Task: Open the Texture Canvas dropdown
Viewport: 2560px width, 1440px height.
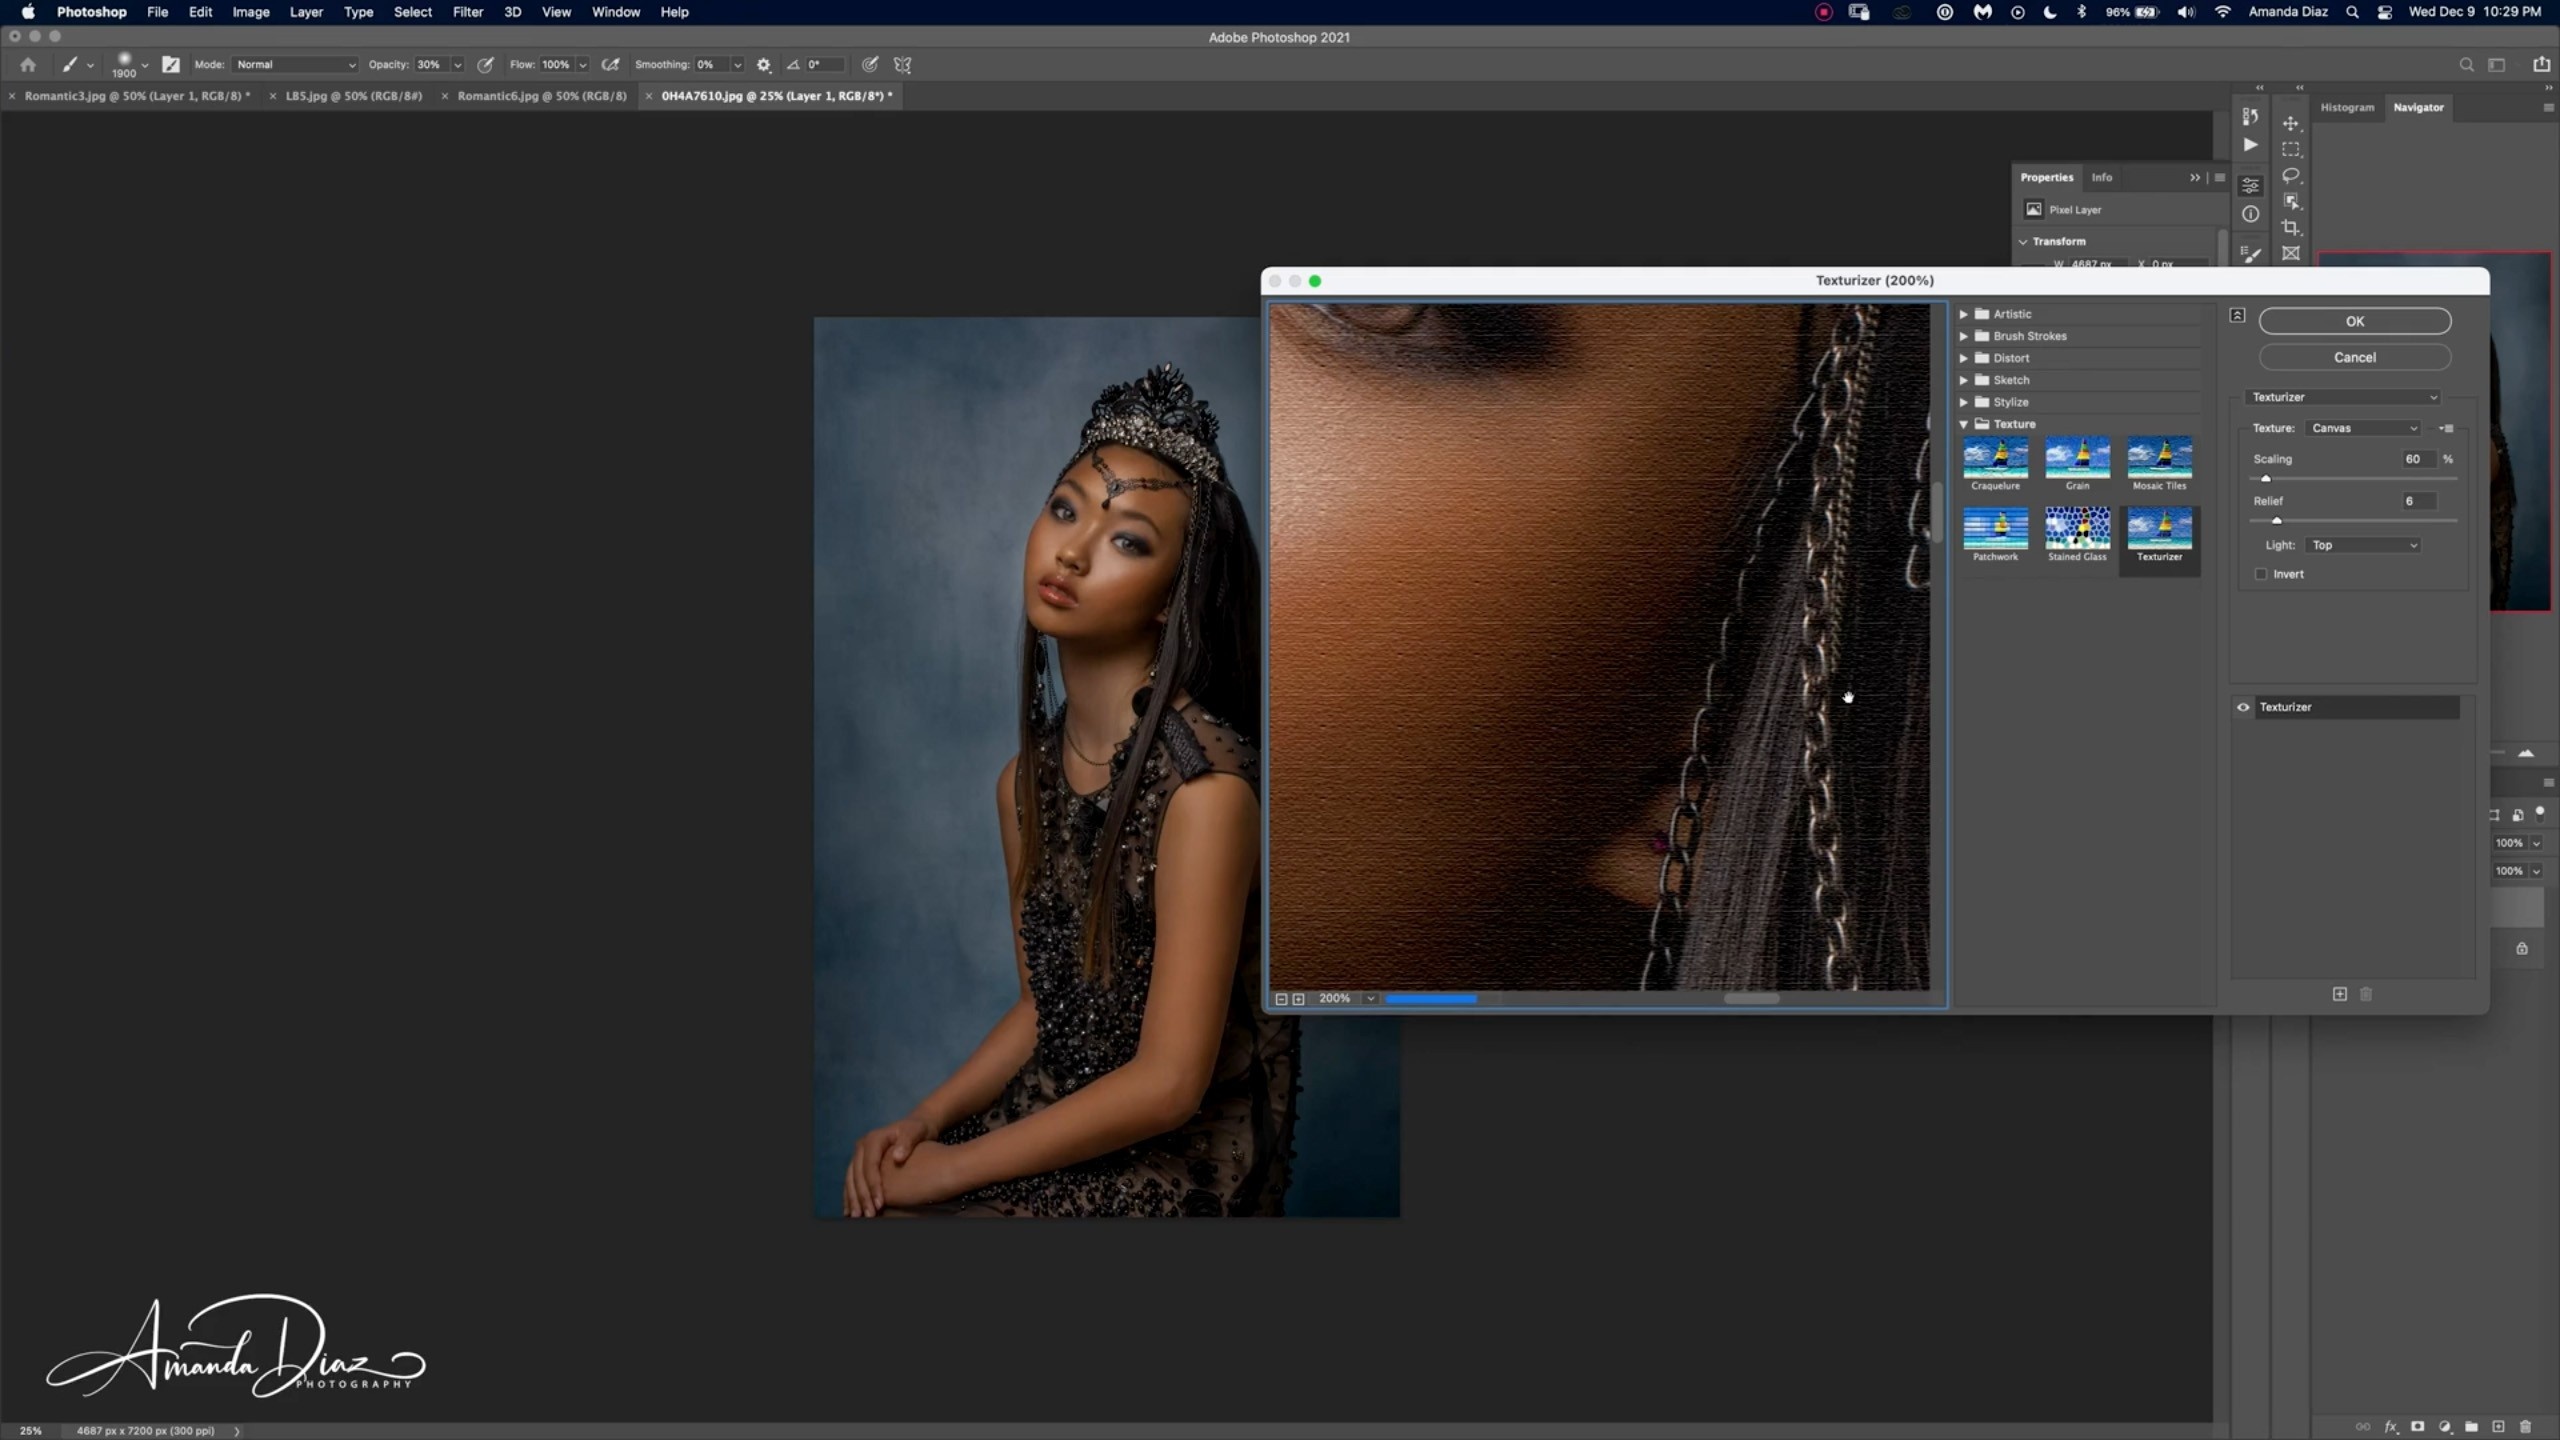Action: tap(2364, 428)
